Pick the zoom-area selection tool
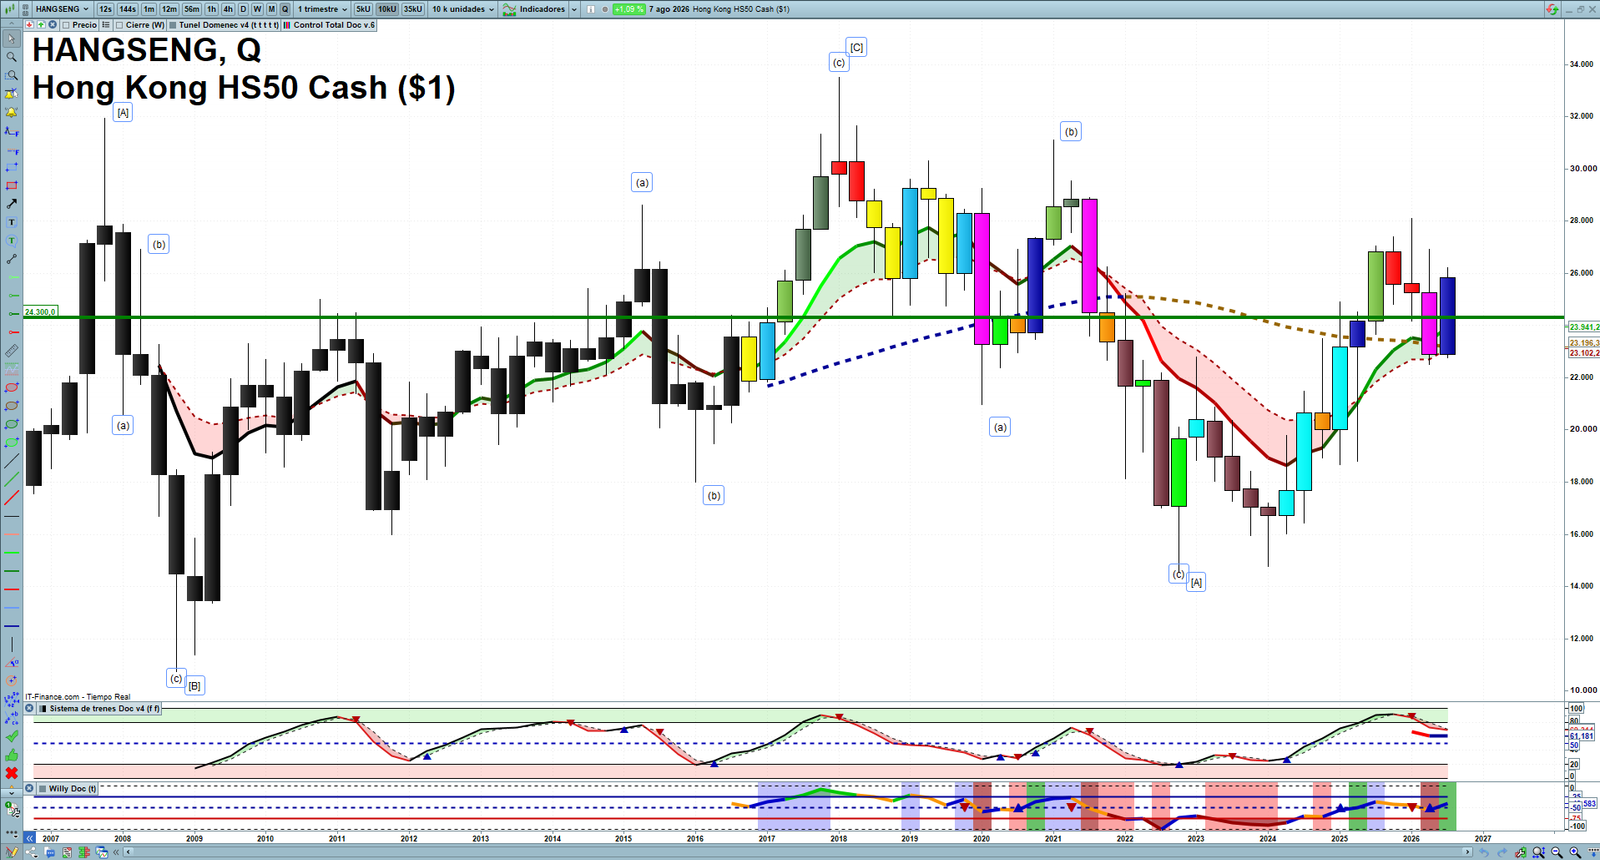Screen dimensions: 1600x860 (11, 75)
